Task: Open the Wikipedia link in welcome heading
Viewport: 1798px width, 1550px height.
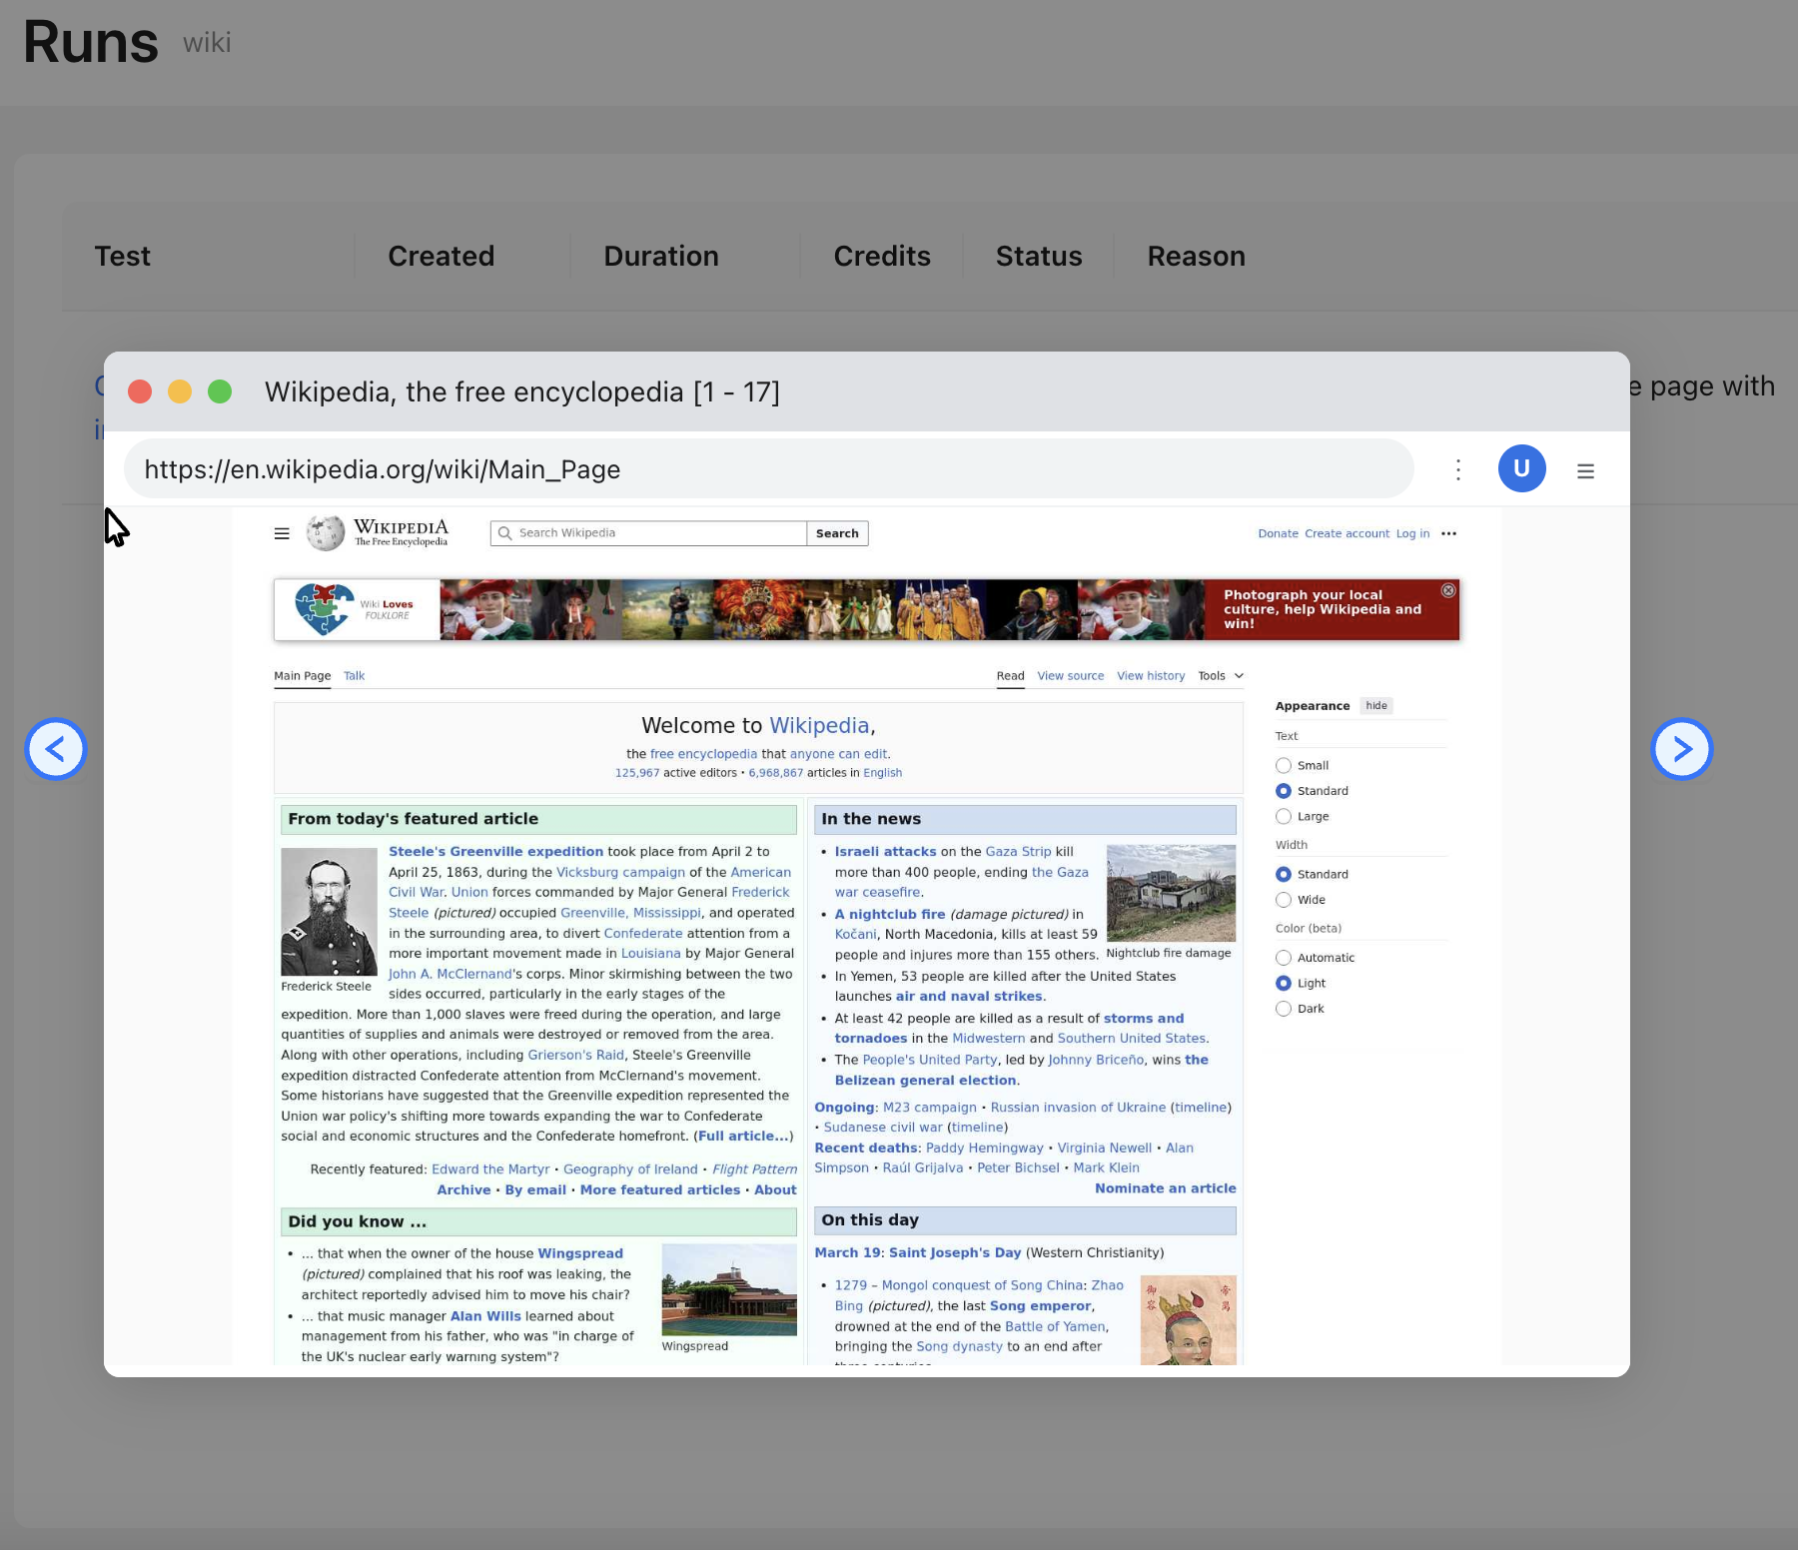Action: click(x=819, y=726)
